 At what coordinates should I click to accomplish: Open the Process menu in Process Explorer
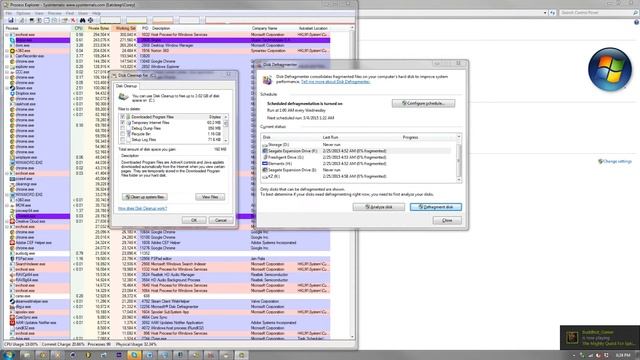pyautogui.click(x=55, y=13)
